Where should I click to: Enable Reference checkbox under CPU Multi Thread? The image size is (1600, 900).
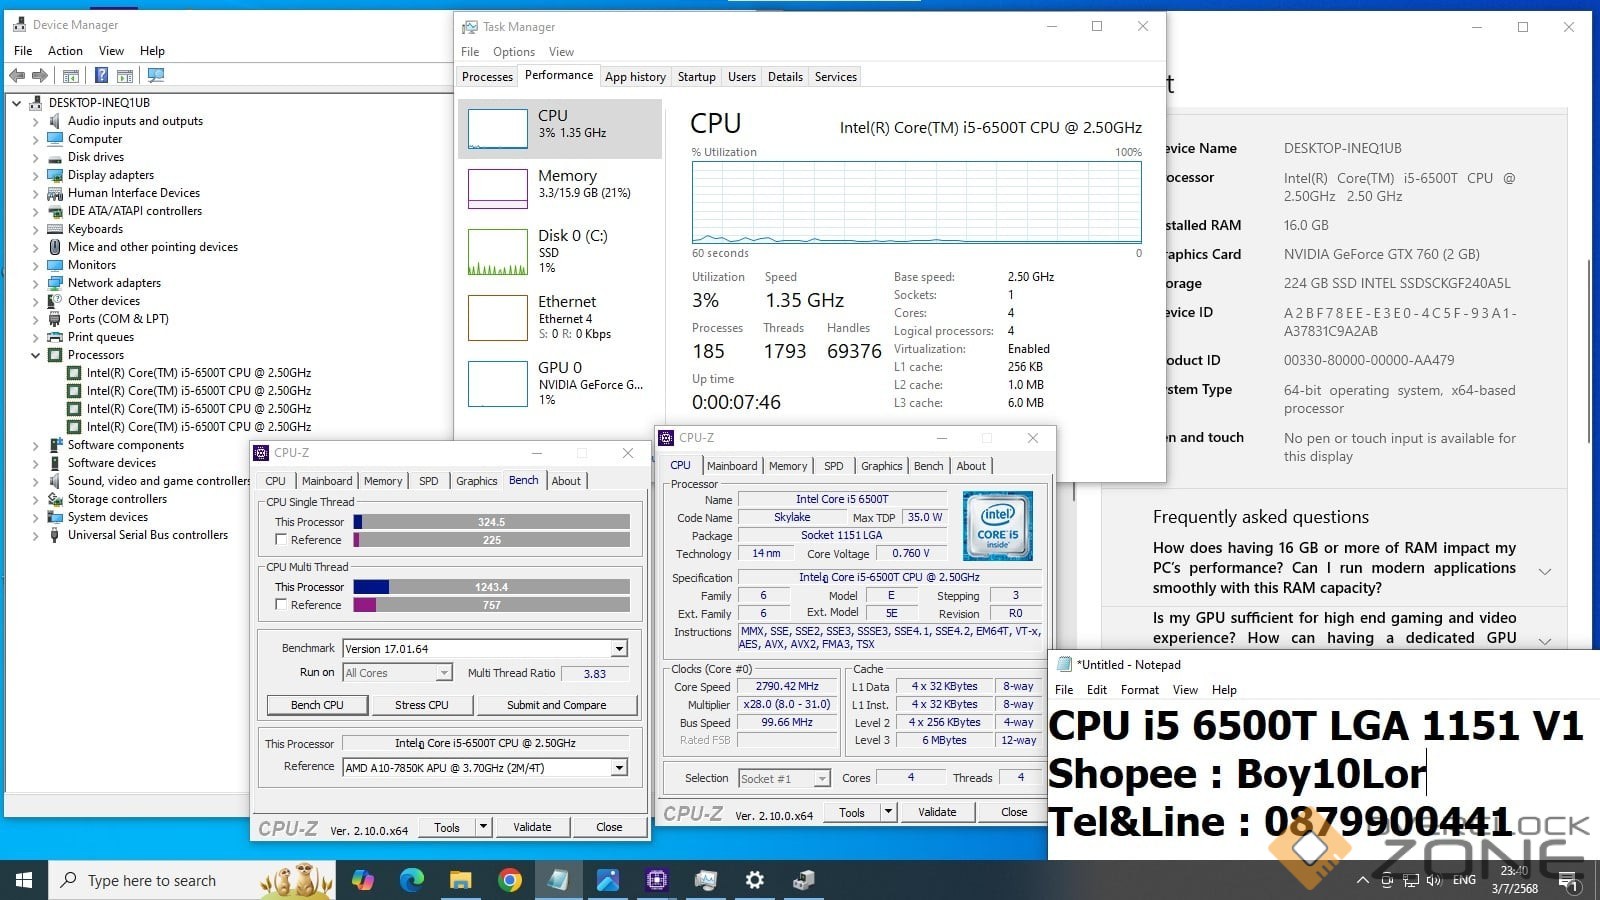pos(281,605)
